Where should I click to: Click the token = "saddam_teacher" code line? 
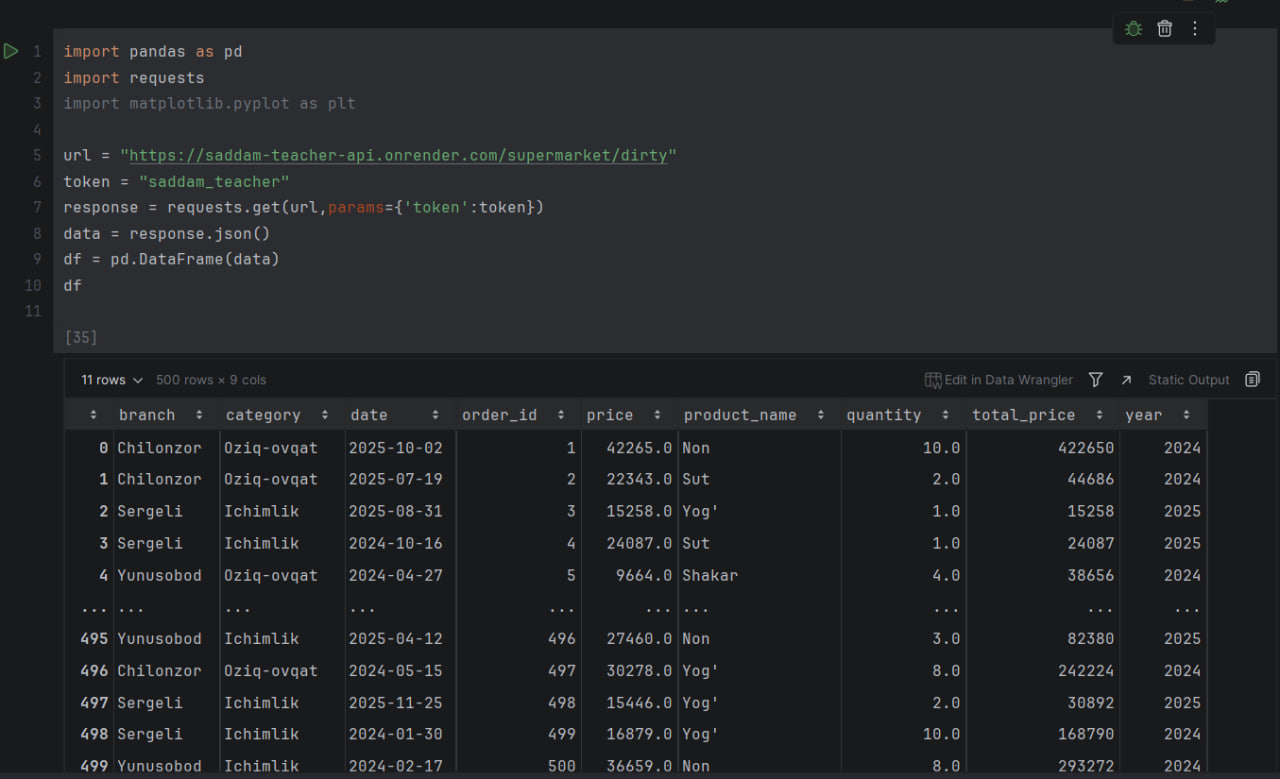click(x=176, y=181)
